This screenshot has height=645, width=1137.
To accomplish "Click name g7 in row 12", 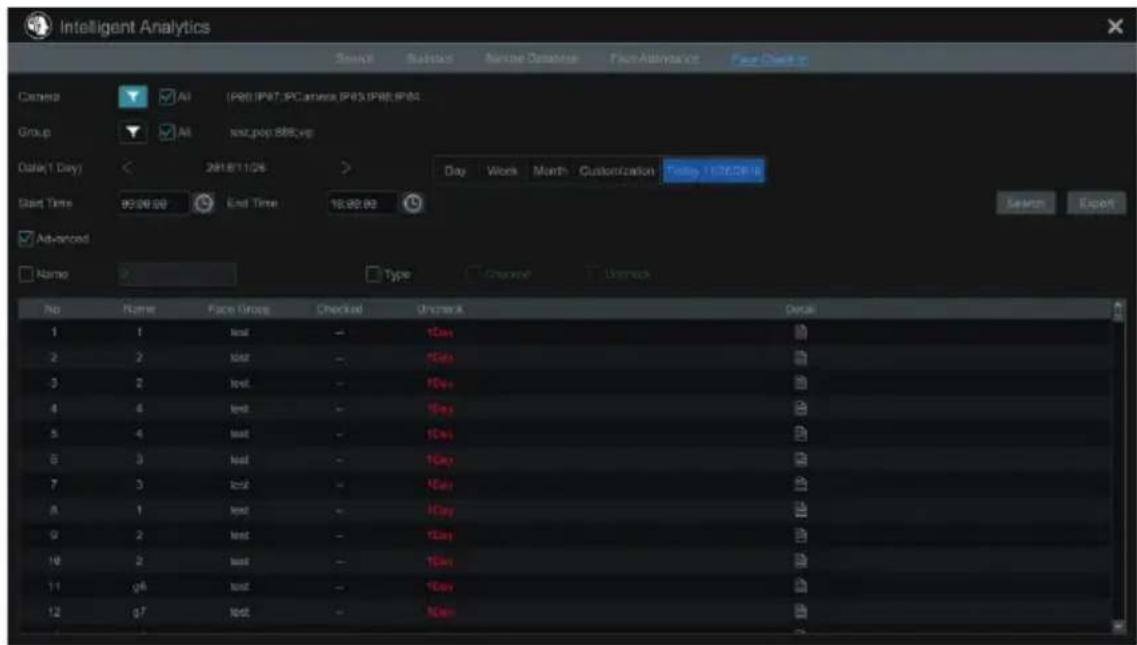I will coord(140,612).
